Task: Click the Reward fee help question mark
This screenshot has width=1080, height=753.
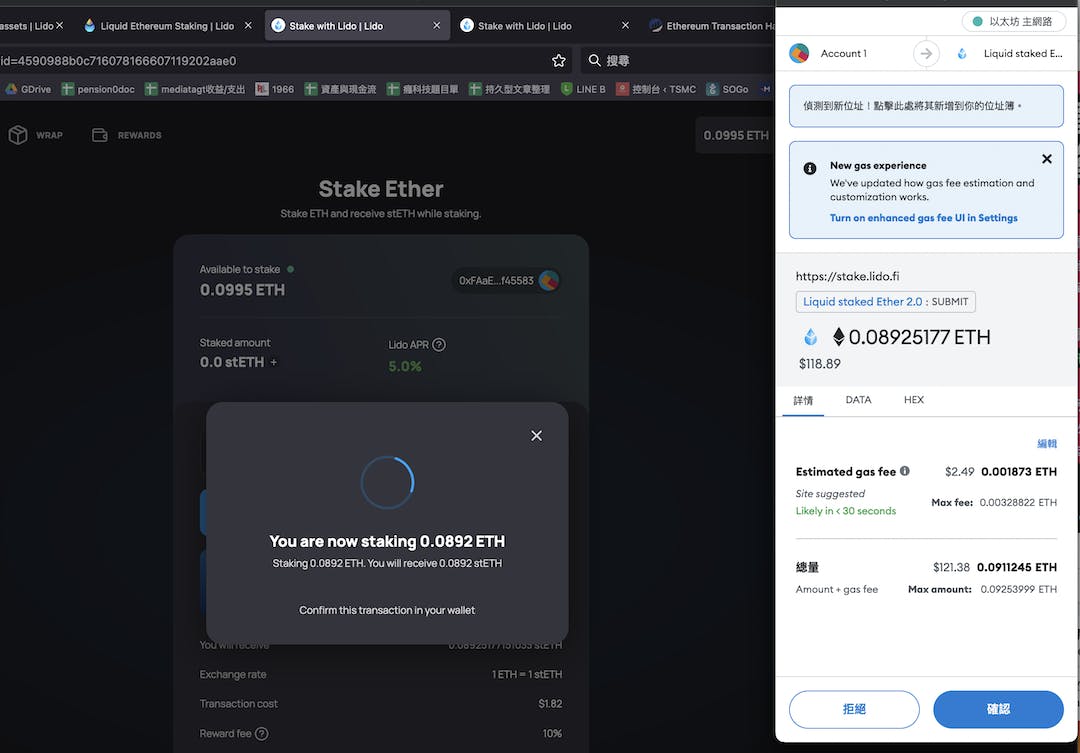Action: pos(262,734)
